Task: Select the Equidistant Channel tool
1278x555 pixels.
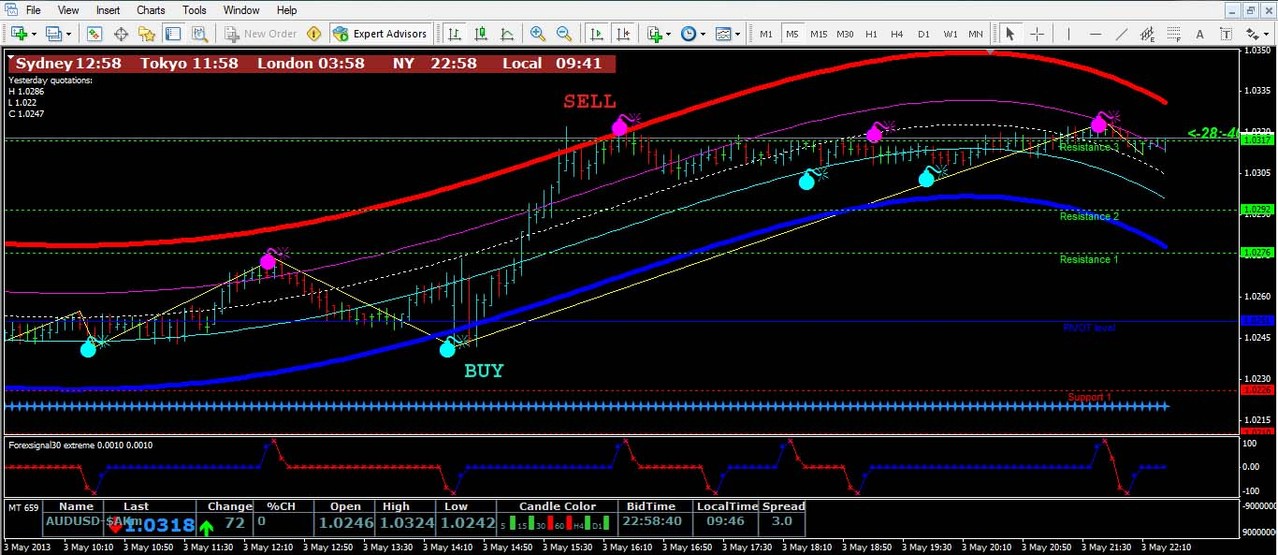Action: point(1148,33)
